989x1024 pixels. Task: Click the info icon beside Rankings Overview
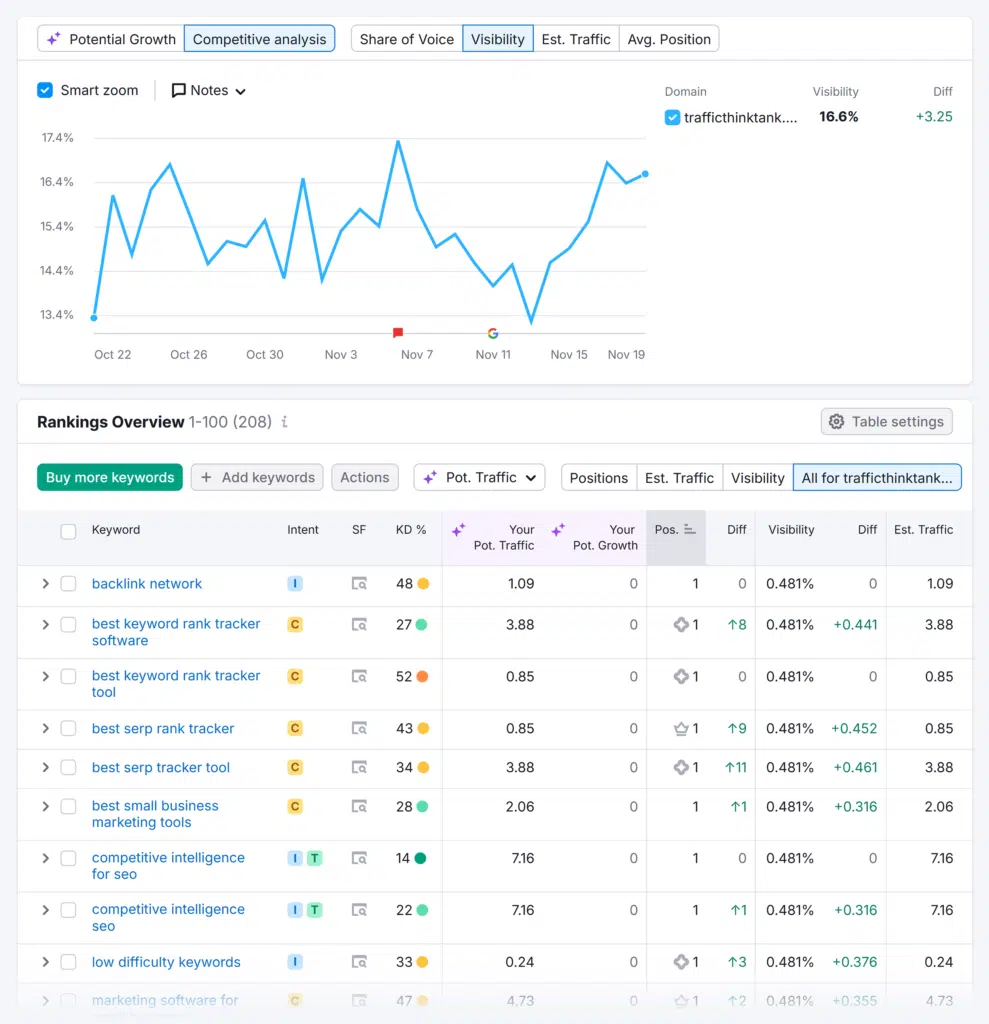click(x=285, y=422)
